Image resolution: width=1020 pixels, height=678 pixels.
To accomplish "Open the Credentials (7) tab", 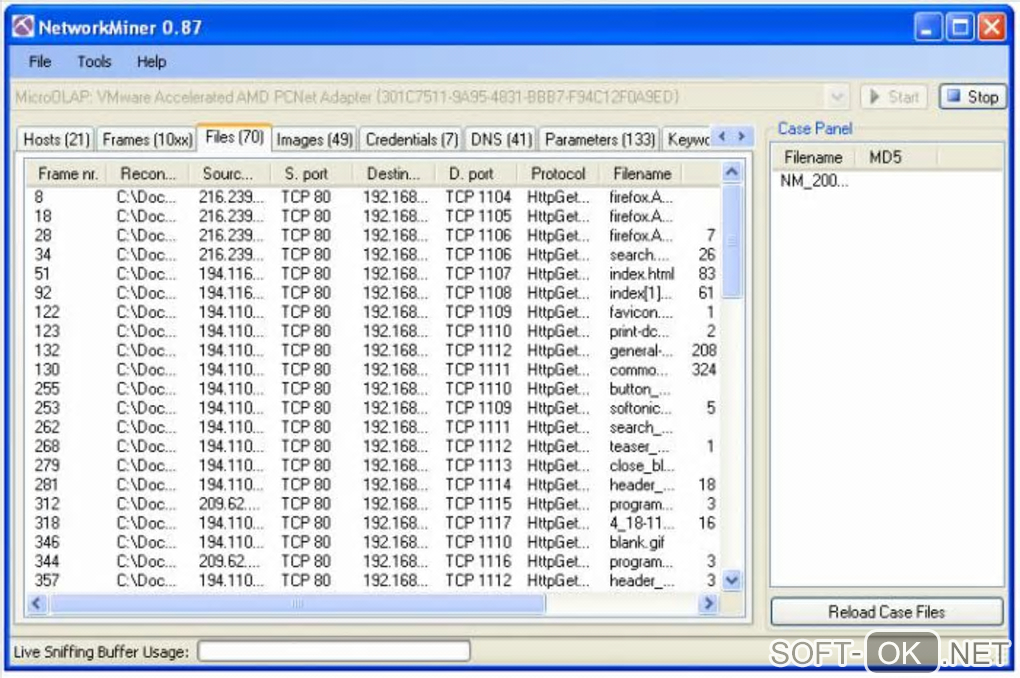I will pyautogui.click(x=411, y=139).
